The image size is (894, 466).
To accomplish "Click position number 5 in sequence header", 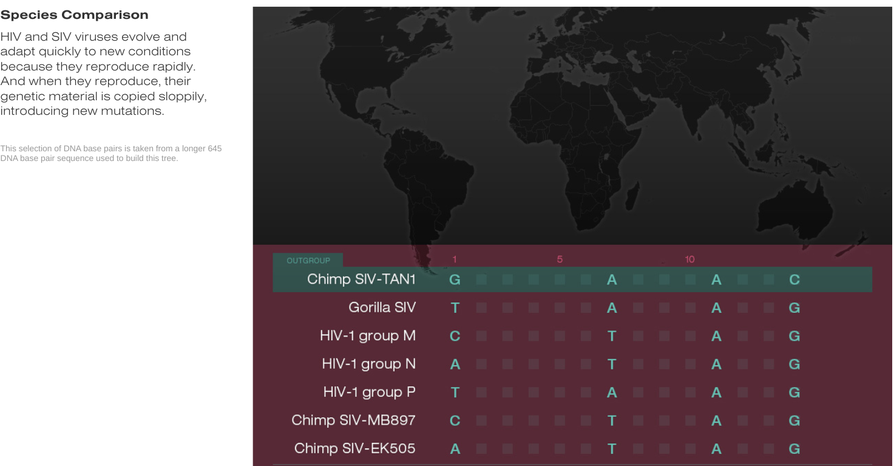I will click(x=560, y=260).
